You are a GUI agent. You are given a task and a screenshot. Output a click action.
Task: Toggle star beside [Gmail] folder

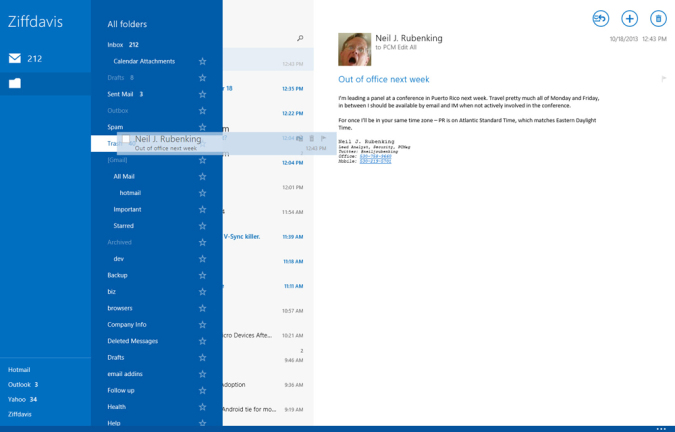(202, 160)
